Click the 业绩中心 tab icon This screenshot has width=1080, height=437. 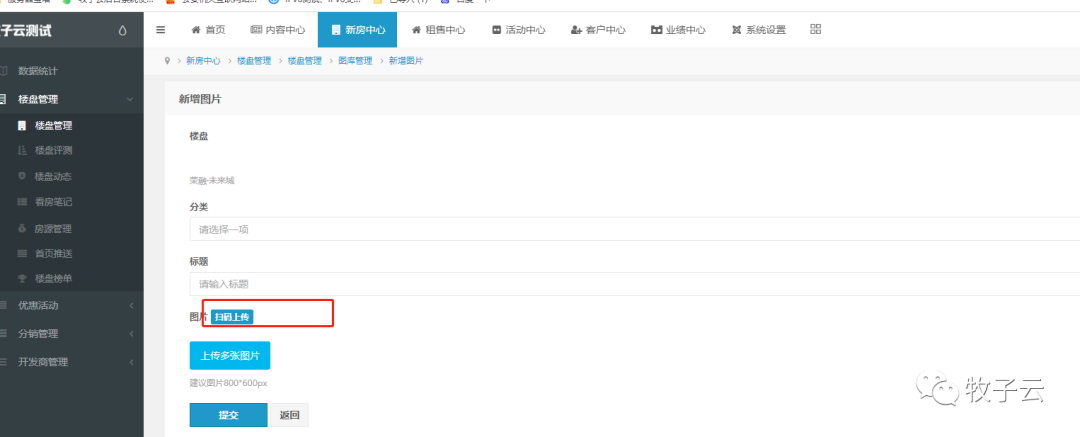[656, 30]
